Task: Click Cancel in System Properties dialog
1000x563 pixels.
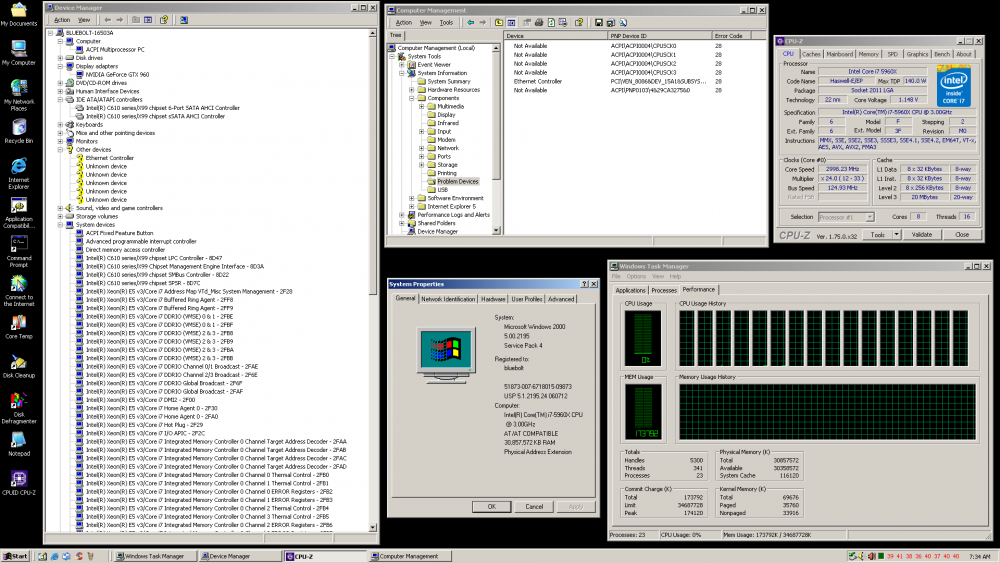Action: 534,507
